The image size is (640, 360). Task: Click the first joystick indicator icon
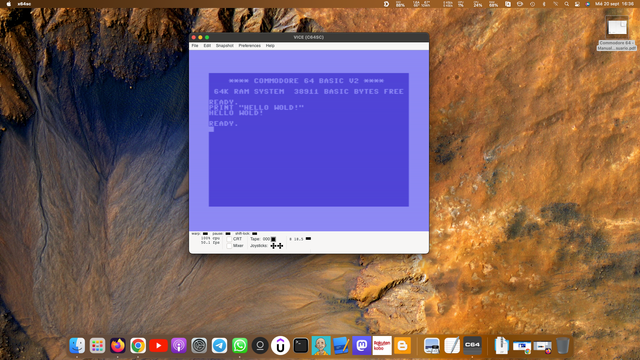[x=273, y=246]
